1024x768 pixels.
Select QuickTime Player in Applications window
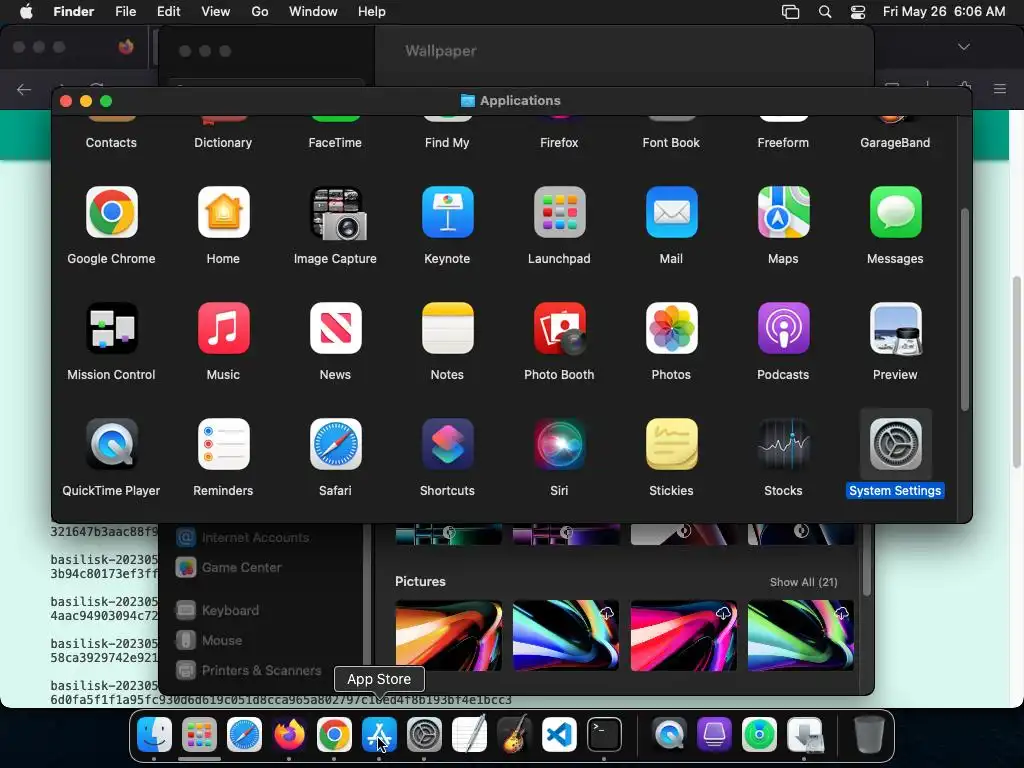tap(112, 444)
